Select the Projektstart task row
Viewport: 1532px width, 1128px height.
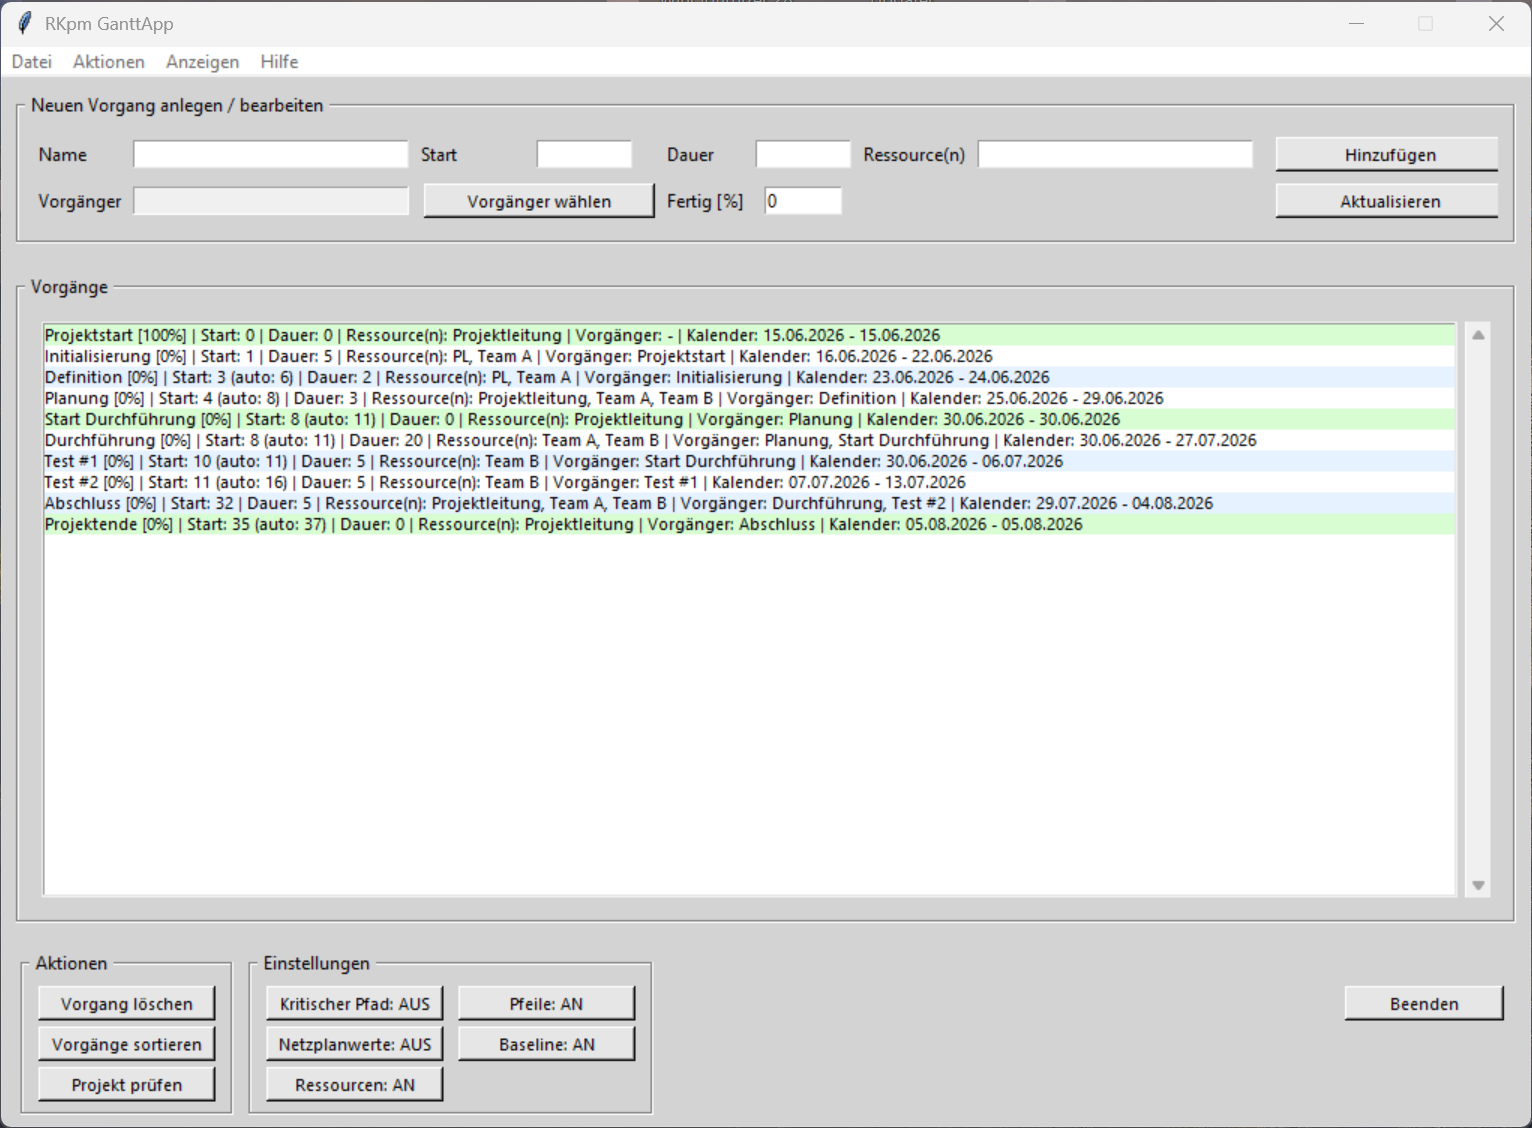[749, 335]
